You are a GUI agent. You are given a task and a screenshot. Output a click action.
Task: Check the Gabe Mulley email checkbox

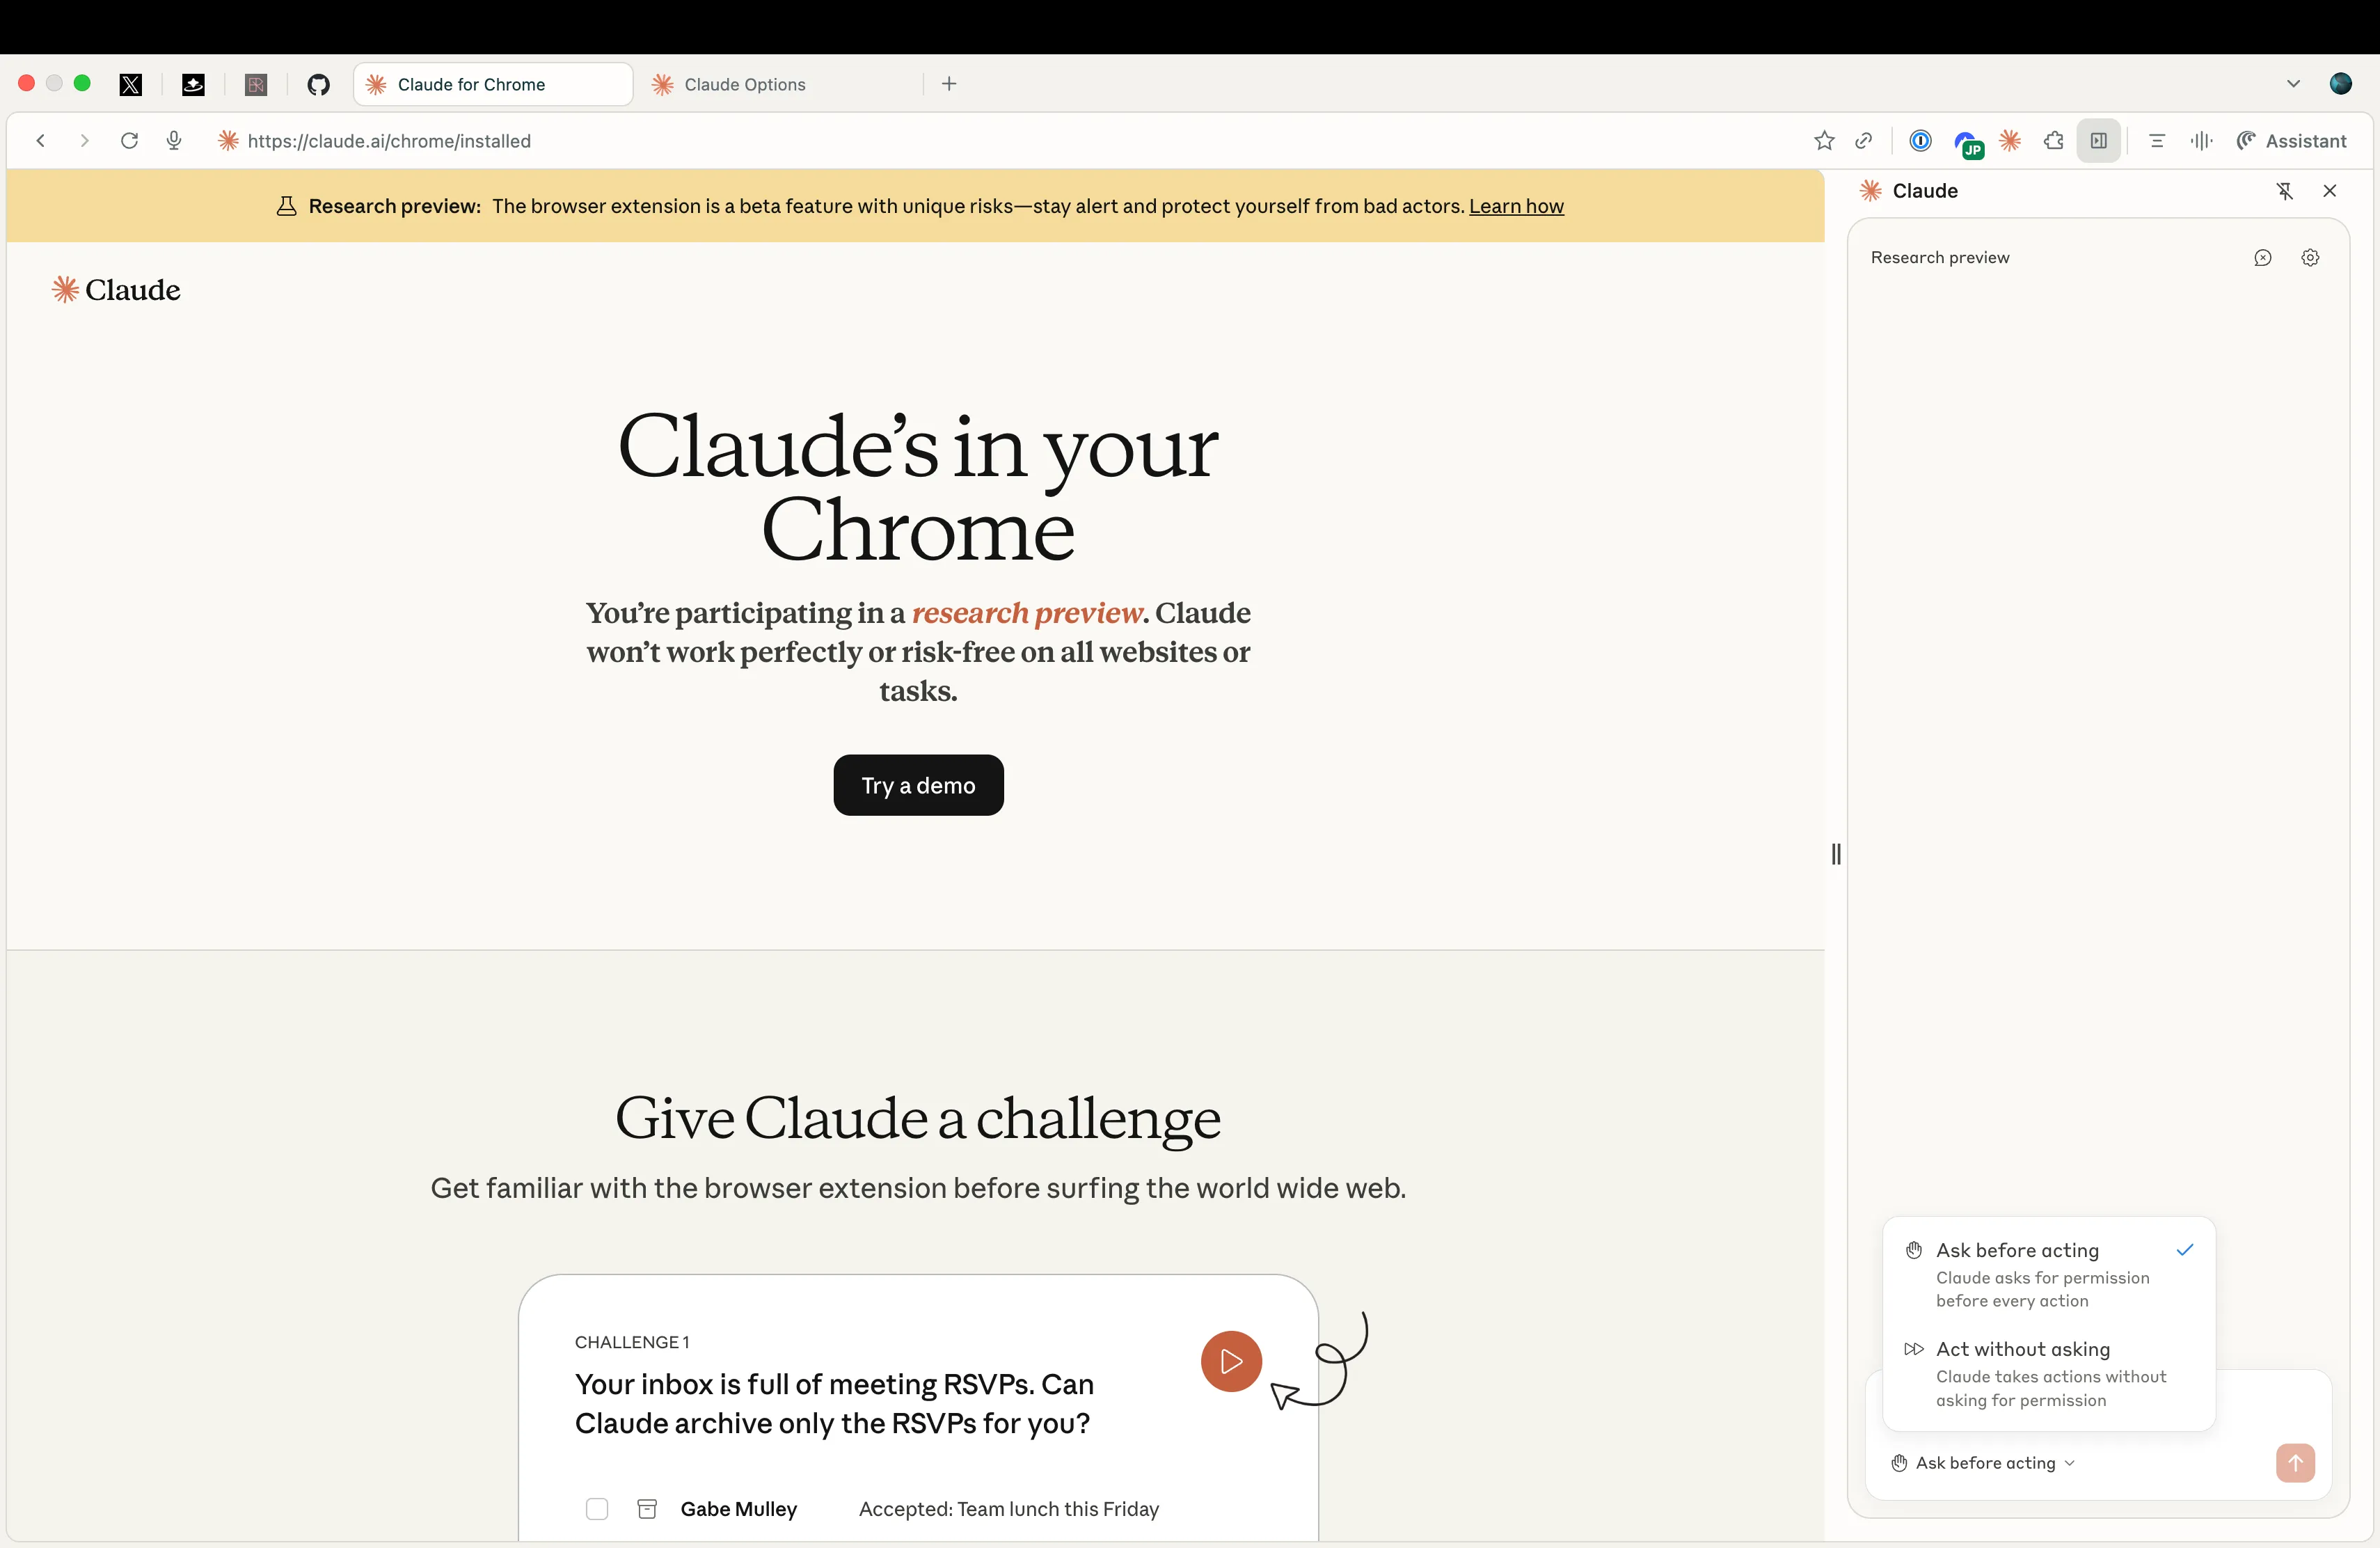tap(597, 1509)
